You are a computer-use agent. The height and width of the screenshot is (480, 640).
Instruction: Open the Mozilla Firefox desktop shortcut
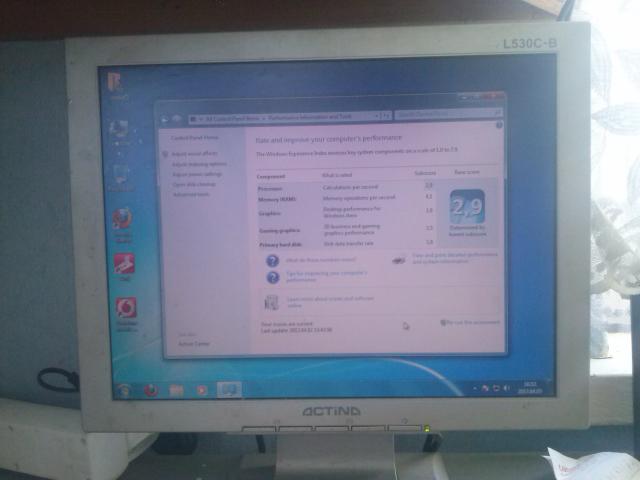[x=123, y=220]
